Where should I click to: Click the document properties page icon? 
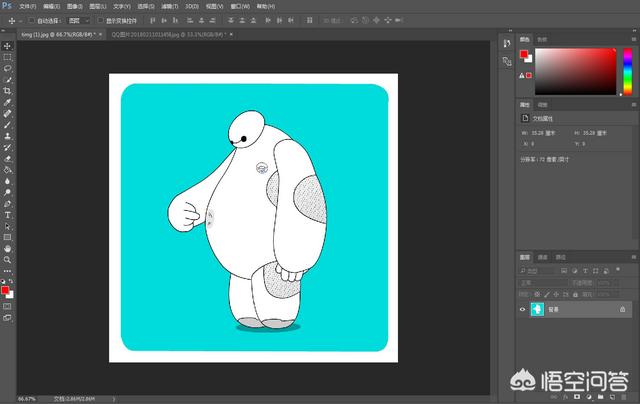pyautogui.click(x=525, y=118)
